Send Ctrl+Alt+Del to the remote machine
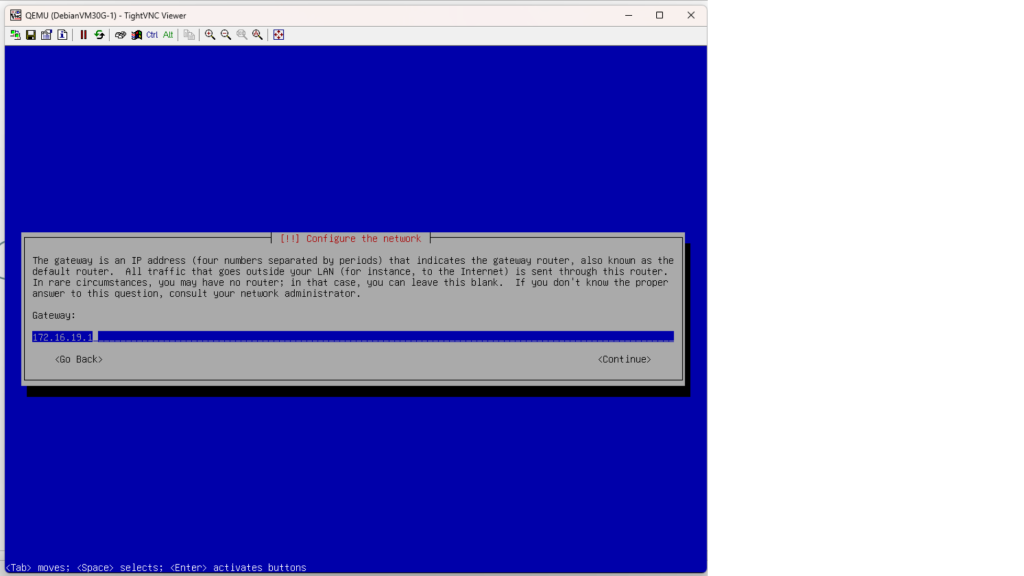Screen dimensions: 1024x576 [120, 35]
